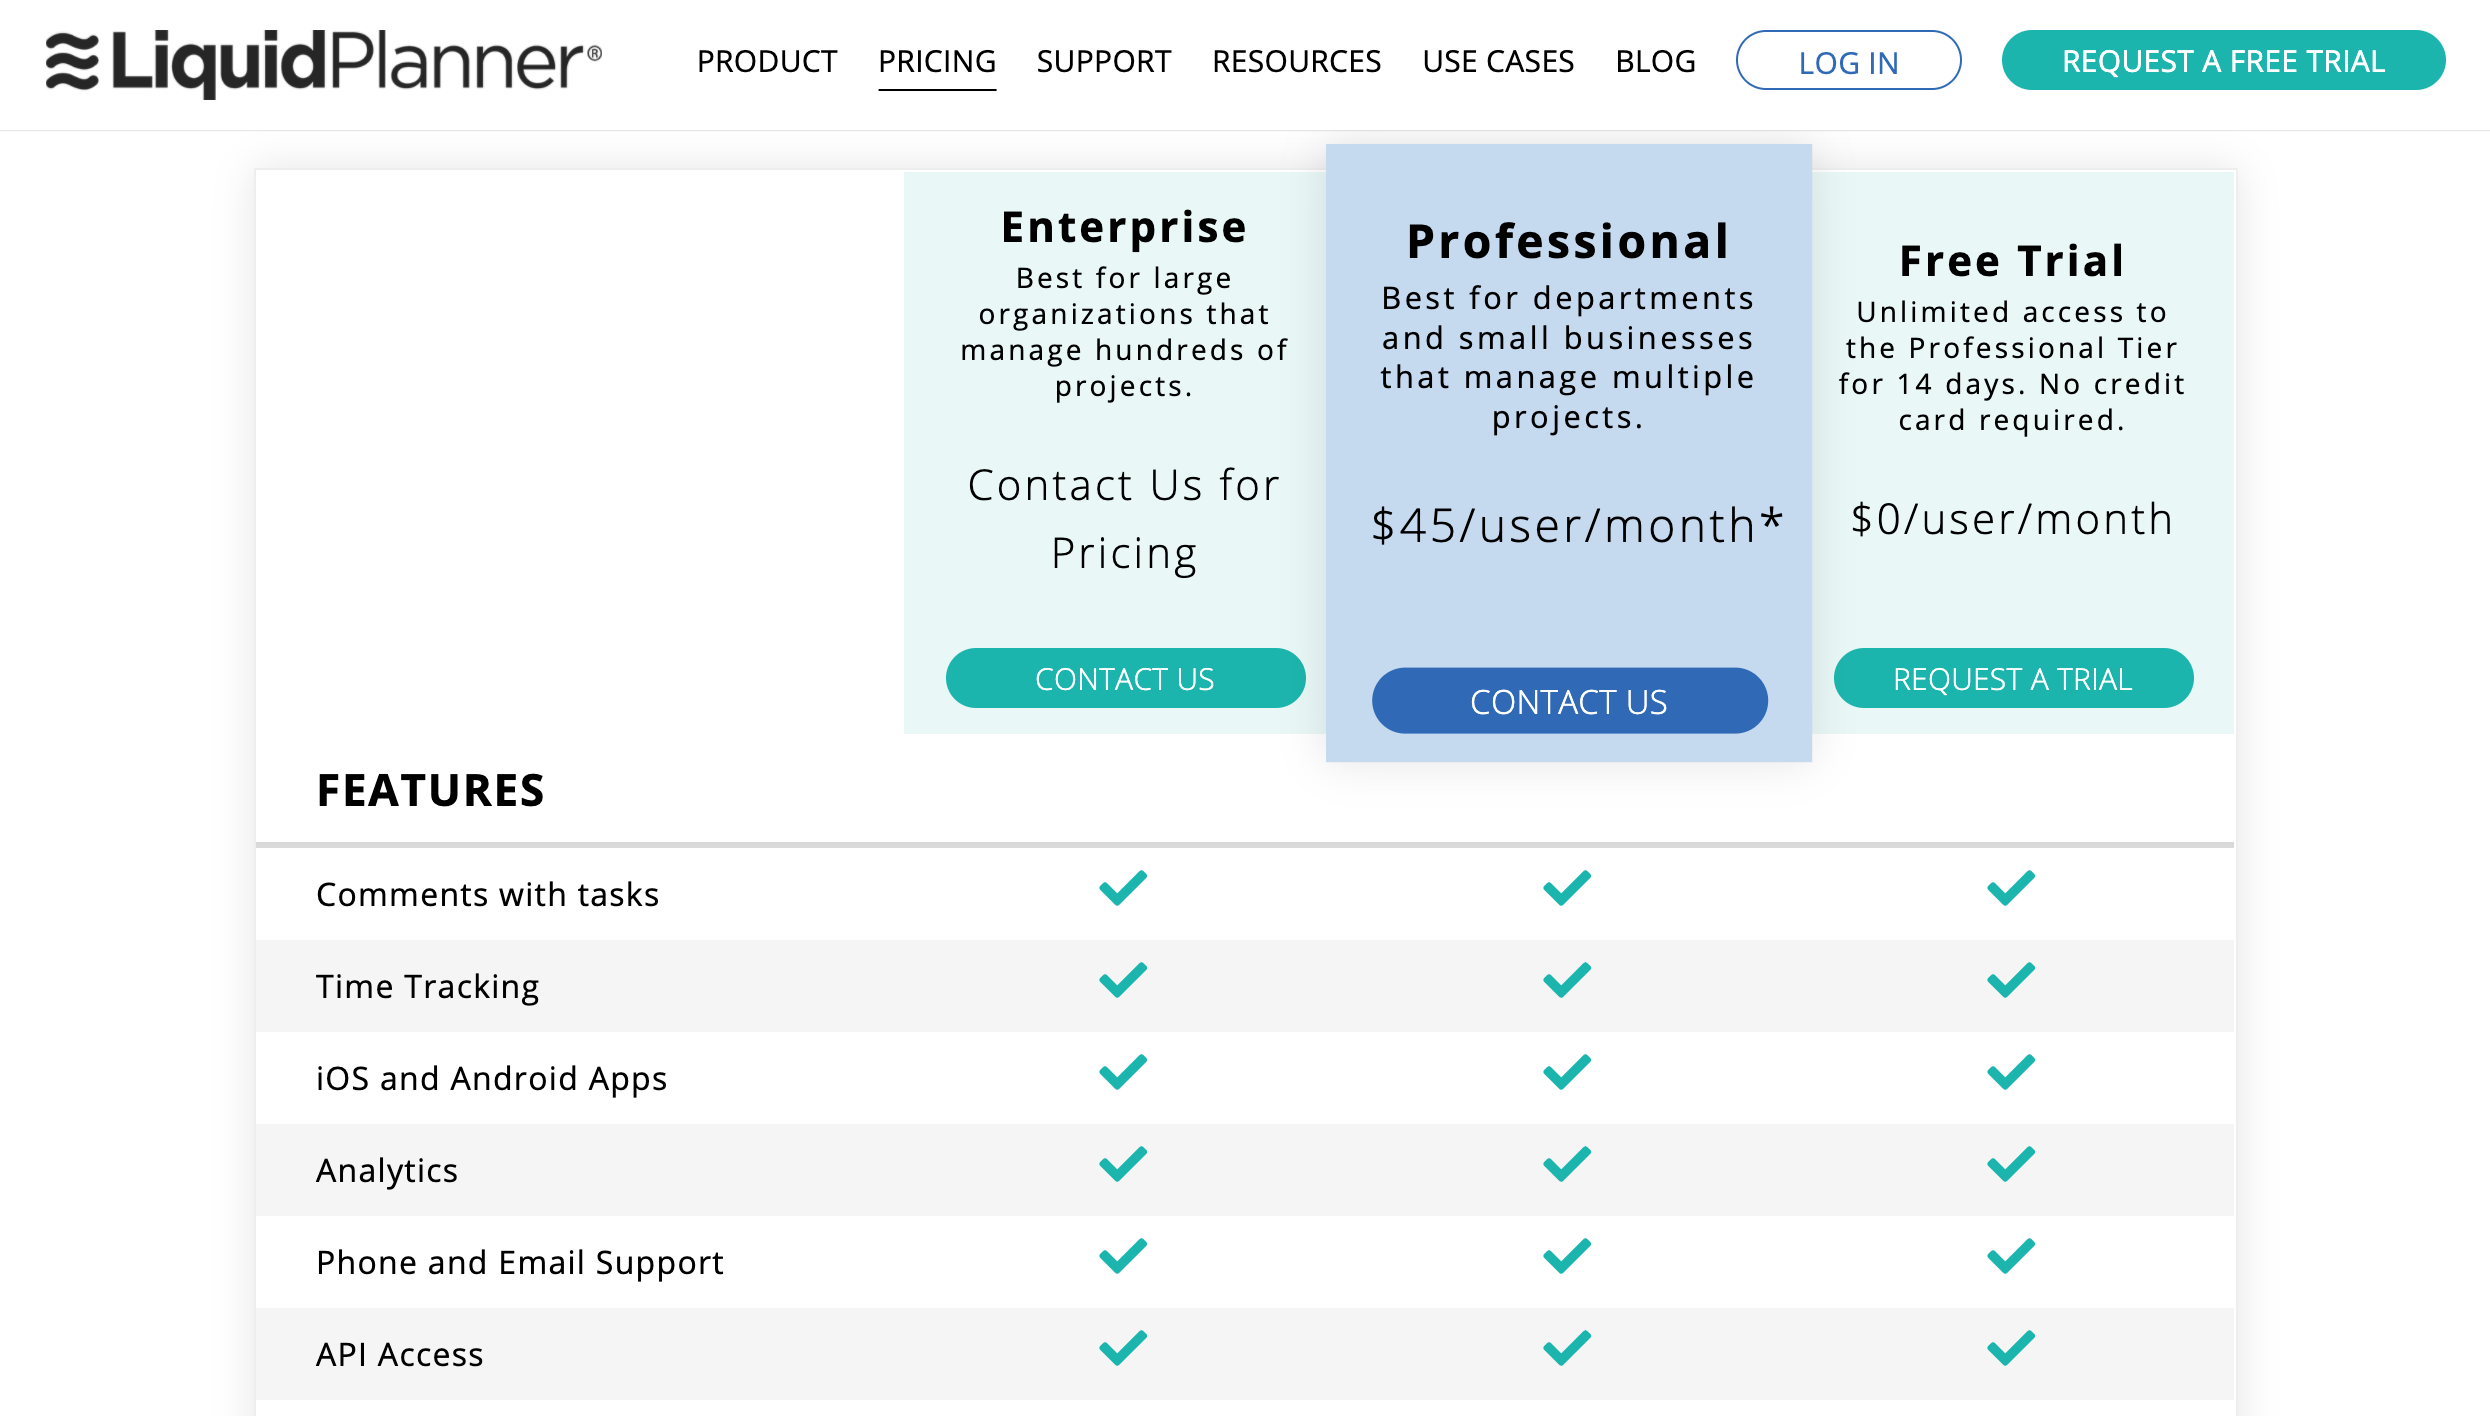Click the Time Tracking feature label
The height and width of the screenshot is (1416, 2490).
[x=428, y=986]
